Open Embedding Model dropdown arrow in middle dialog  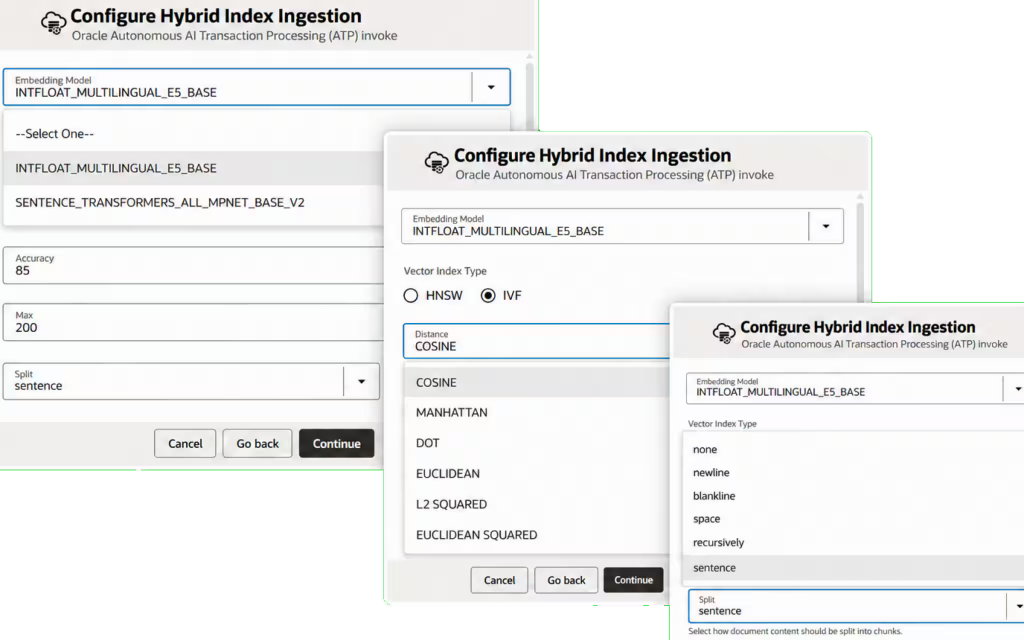pos(826,227)
